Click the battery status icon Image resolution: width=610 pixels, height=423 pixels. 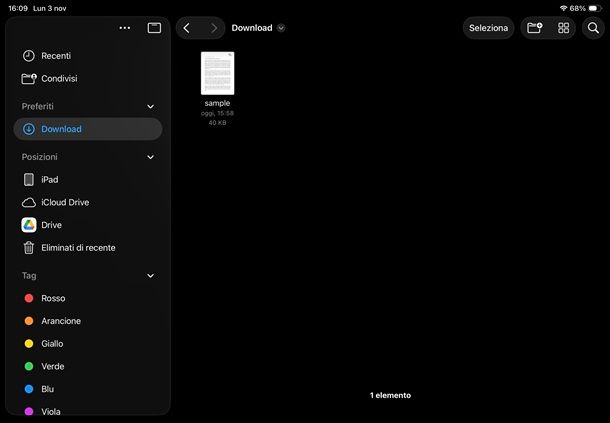click(595, 8)
